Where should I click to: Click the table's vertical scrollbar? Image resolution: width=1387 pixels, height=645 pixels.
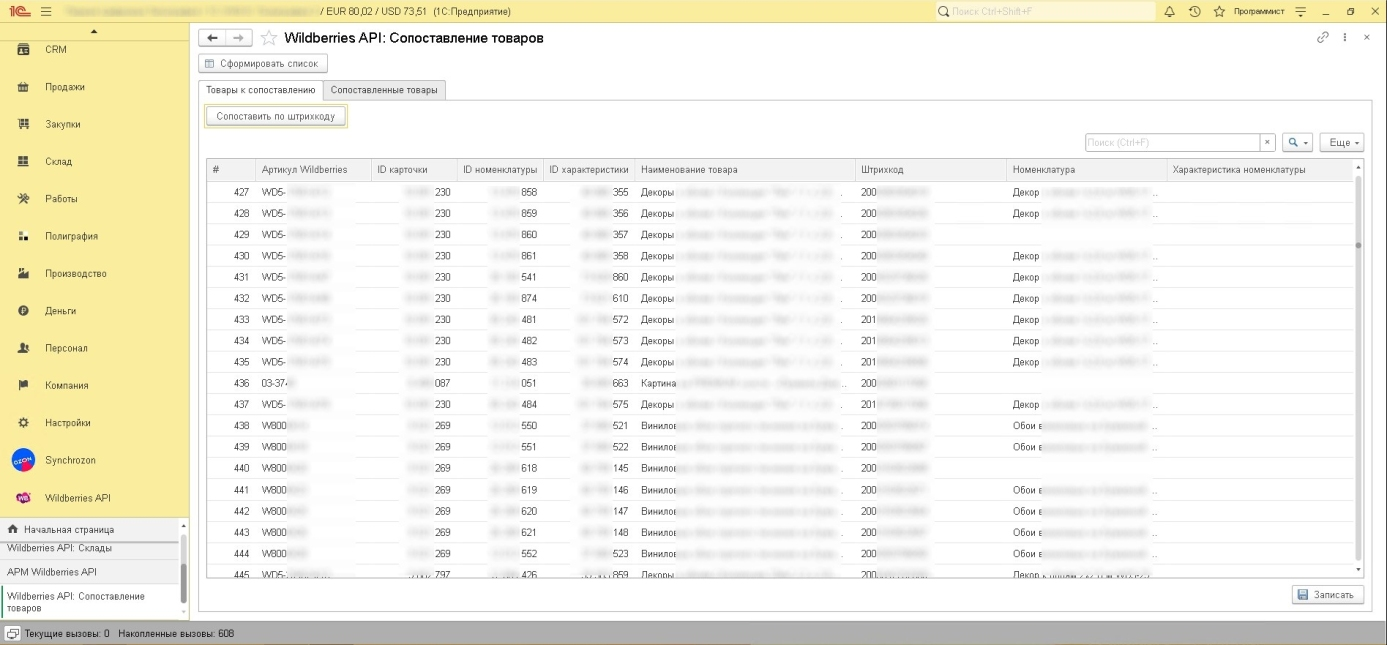pyautogui.click(x=1357, y=370)
